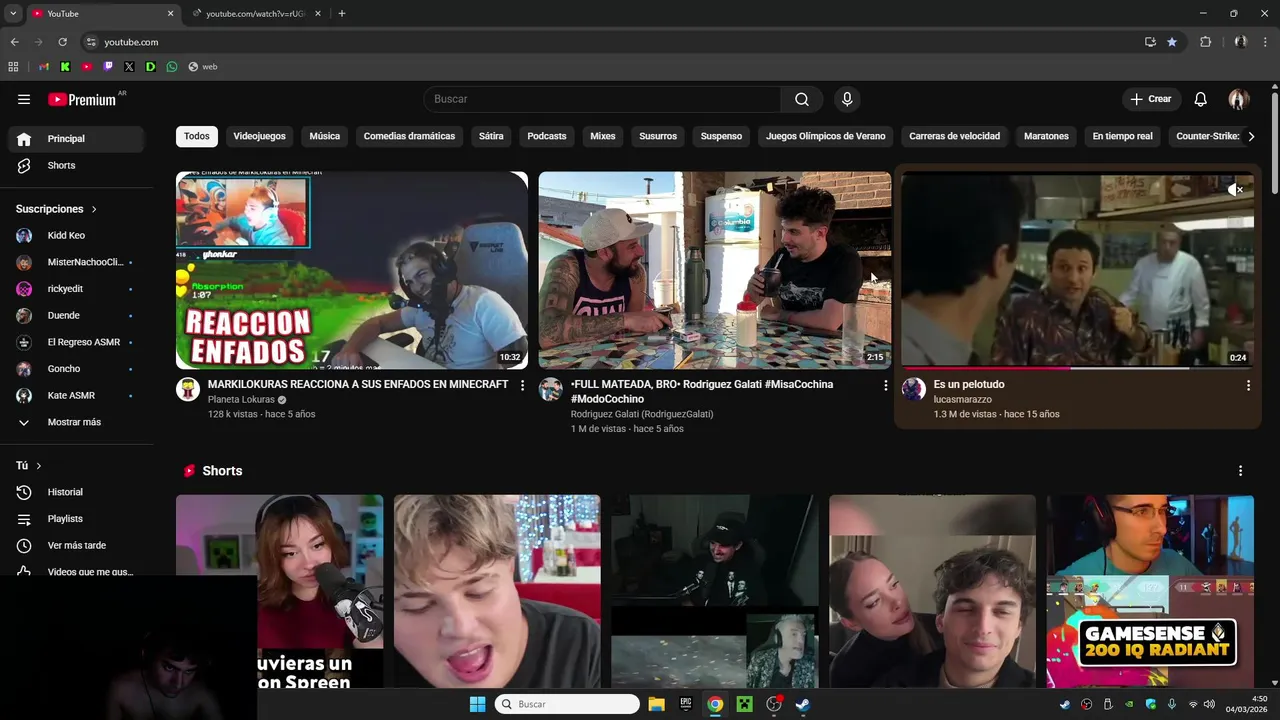
Task: Open Planeta Lokuras channel avatar
Action: 188,390
